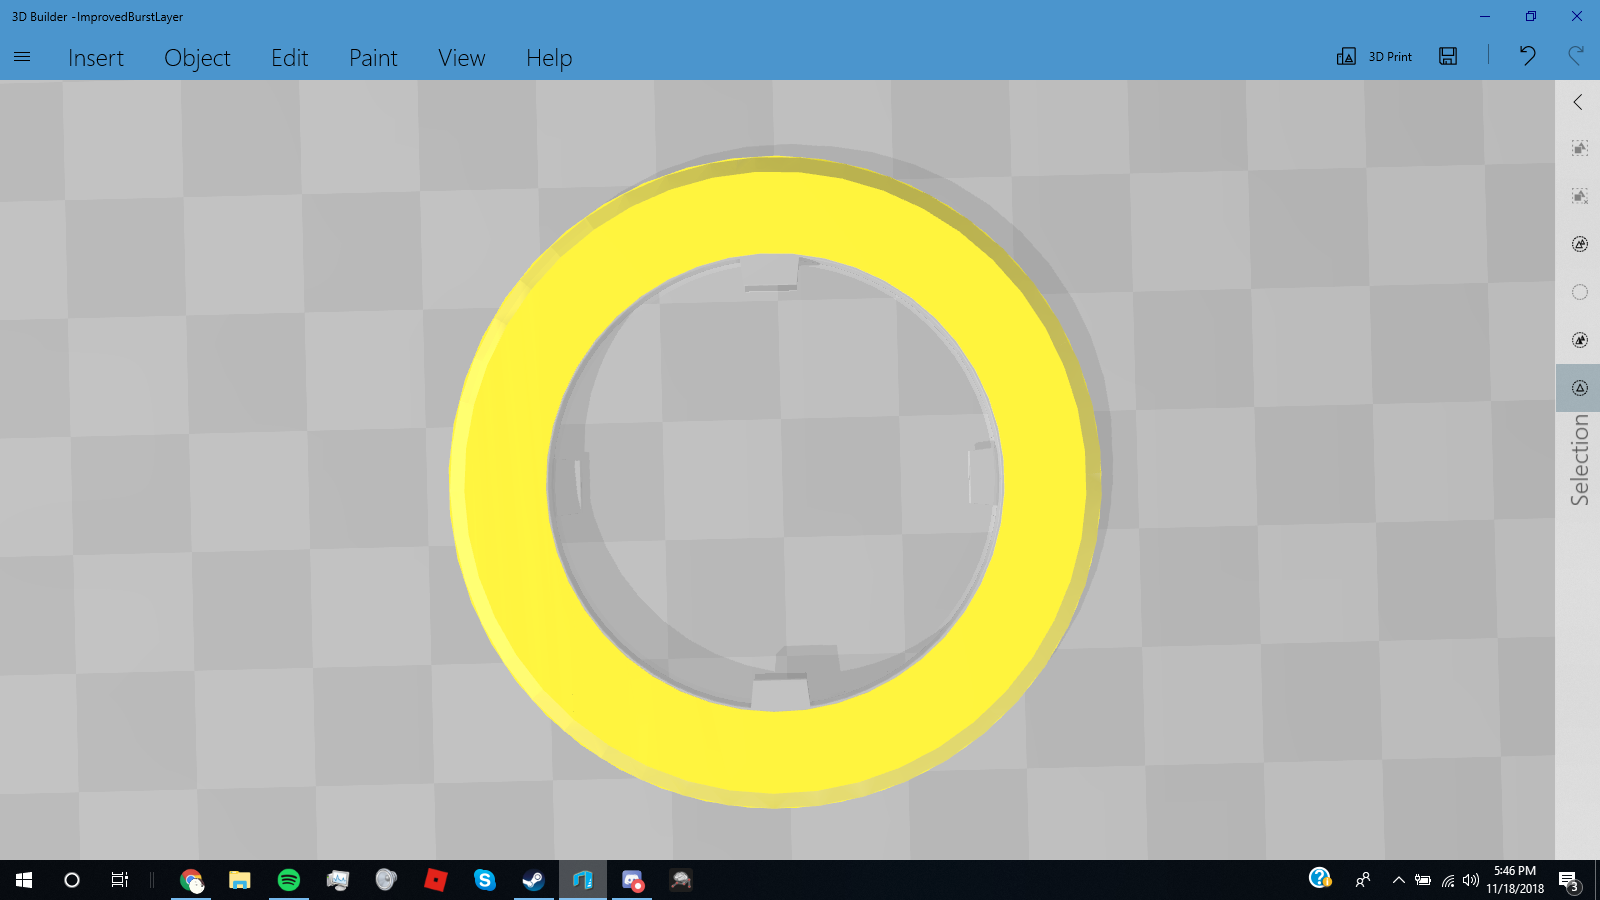The width and height of the screenshot is (1600, 900).
Task: Open the clock showing 5:46 PM
Action: pyautogui.click(x=1515, y=880)
